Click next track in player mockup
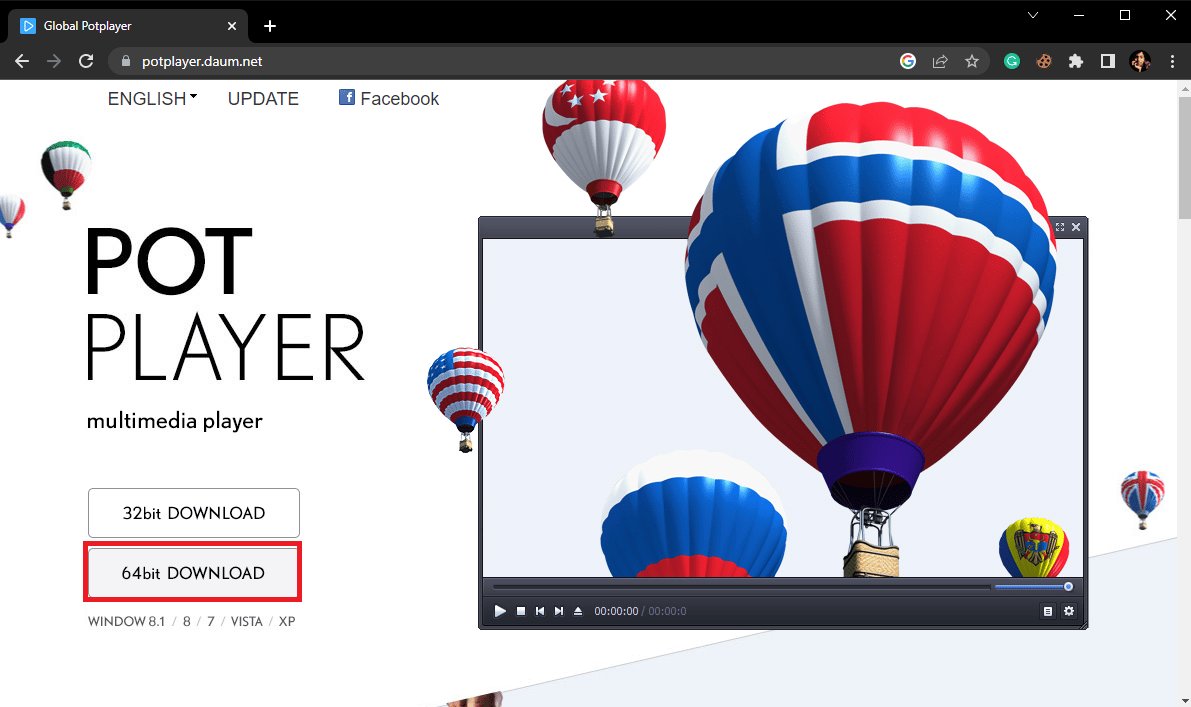1191x707 pixels. 559,611
